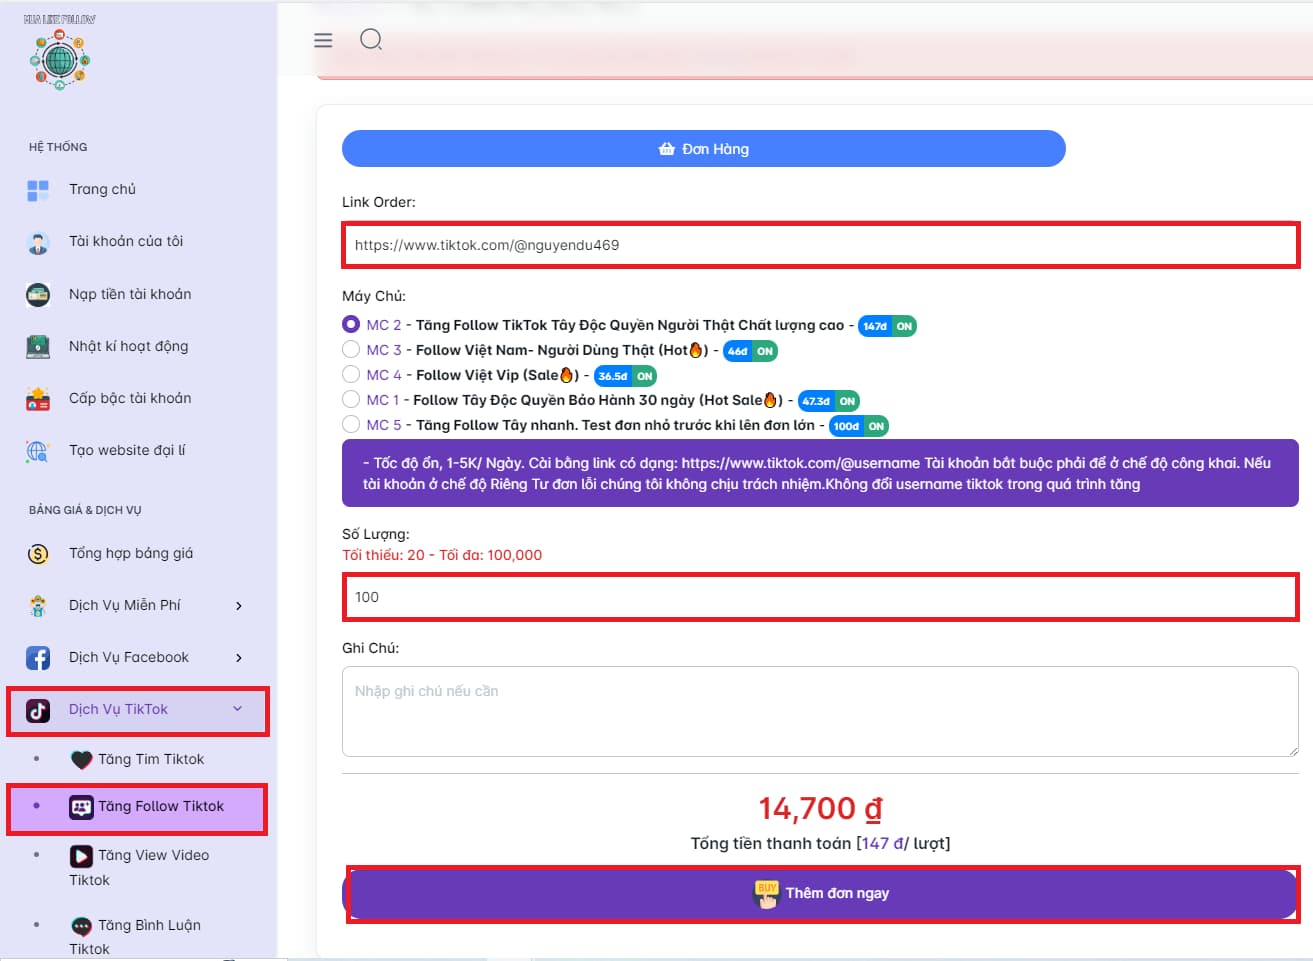The height and width of the screenshot is (961, 1313).
Task: Click the Link Order input field
Action: click(x=821, y=245)
